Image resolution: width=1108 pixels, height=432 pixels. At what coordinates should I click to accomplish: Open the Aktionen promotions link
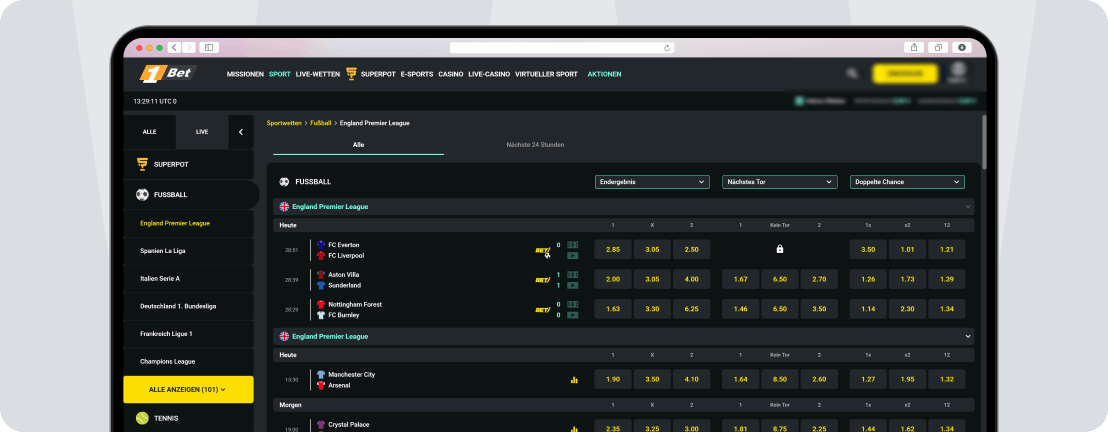click(604, 74)
